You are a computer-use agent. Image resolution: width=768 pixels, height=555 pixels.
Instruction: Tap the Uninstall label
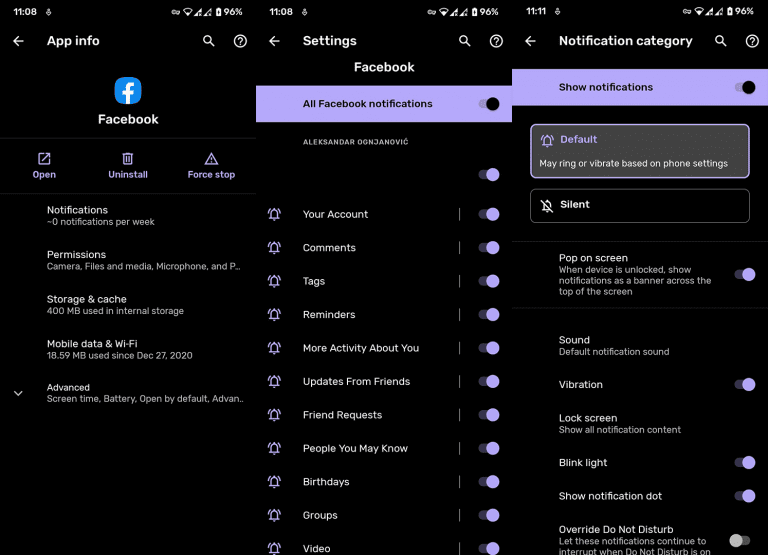[128, 174]
